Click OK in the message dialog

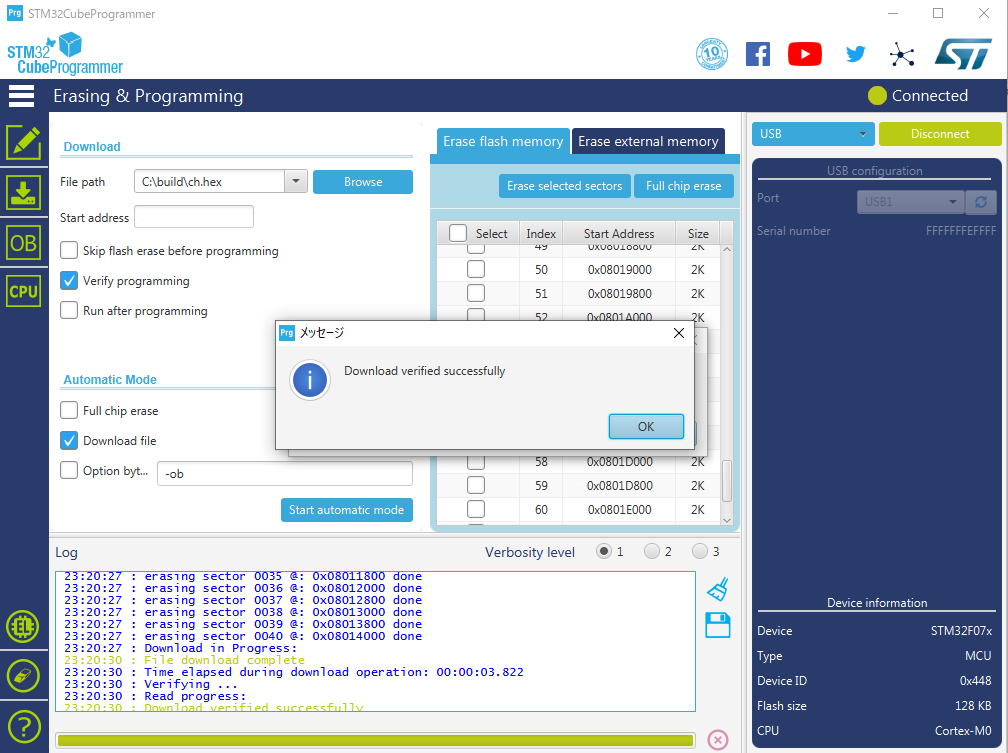click(x=646, y=426)
